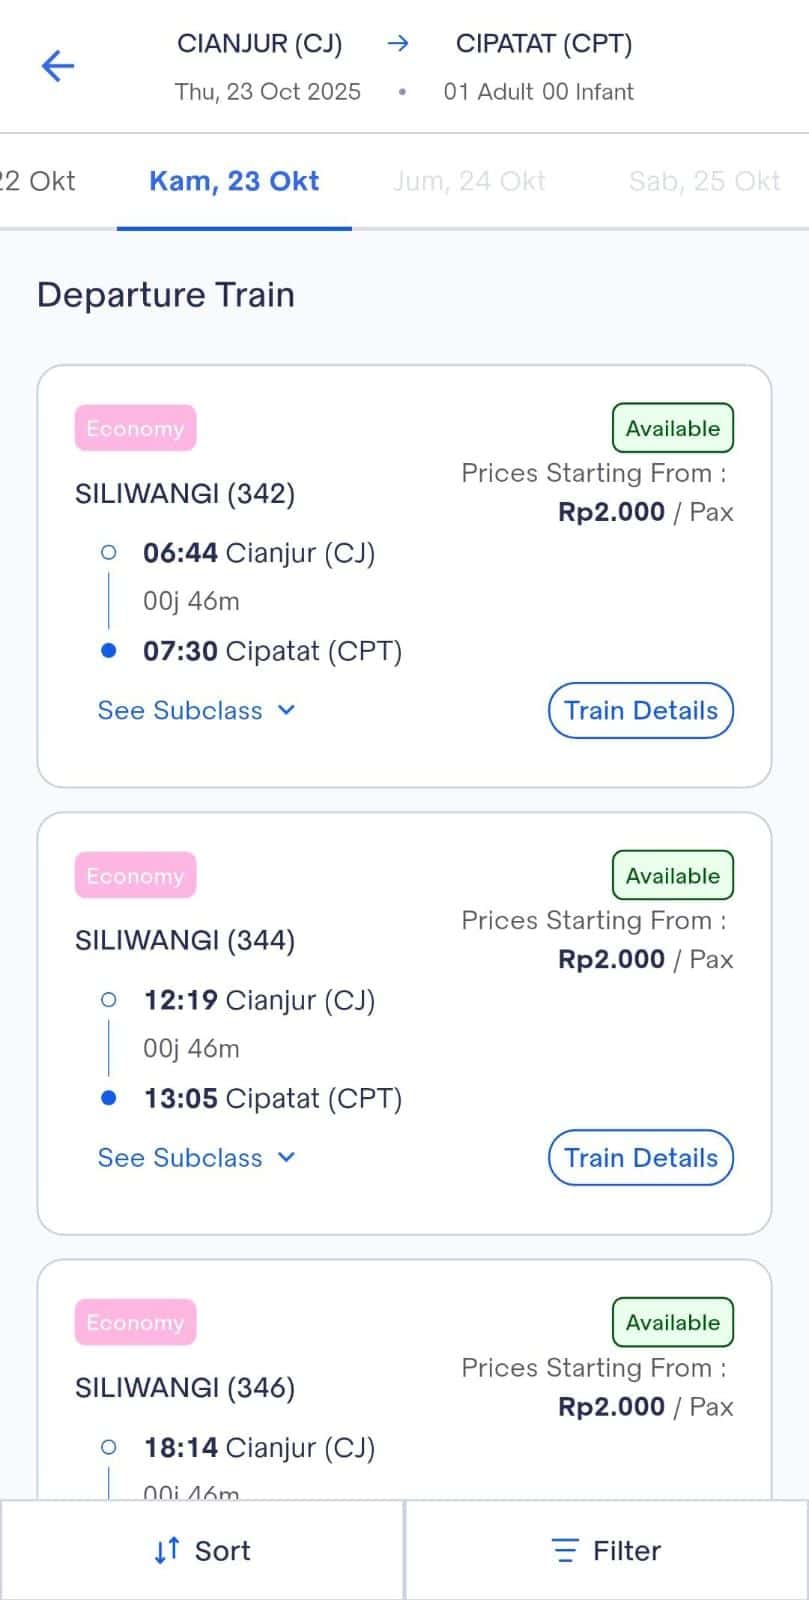
Task: Tap the Economy badge on Siliwangi 342
Action: coord(135,428)
